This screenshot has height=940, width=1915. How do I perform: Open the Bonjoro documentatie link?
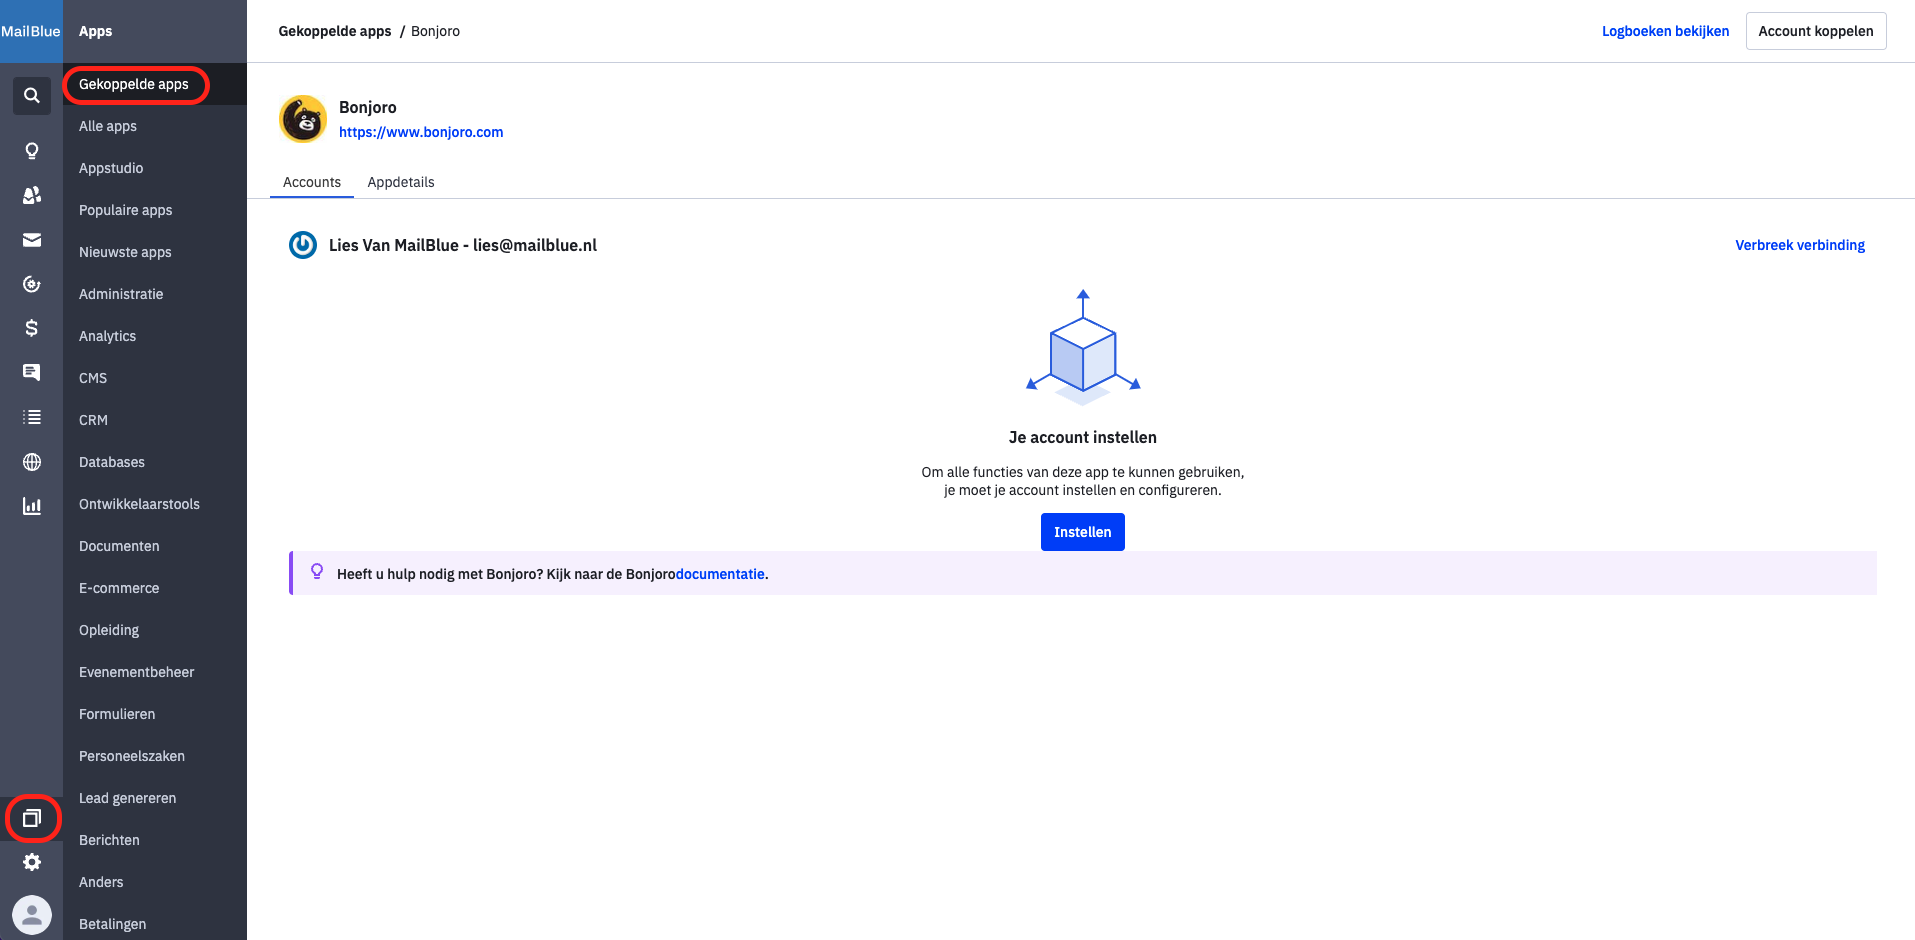click(720, 574)
